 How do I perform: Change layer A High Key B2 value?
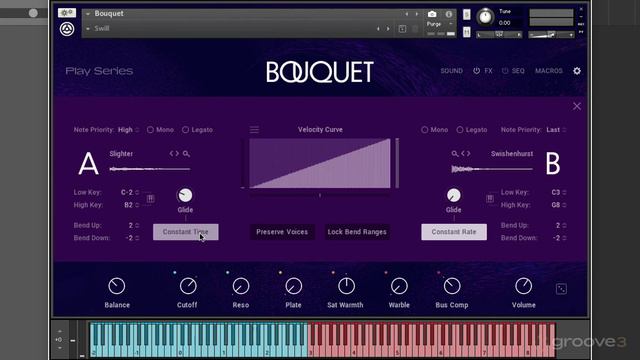131,205
